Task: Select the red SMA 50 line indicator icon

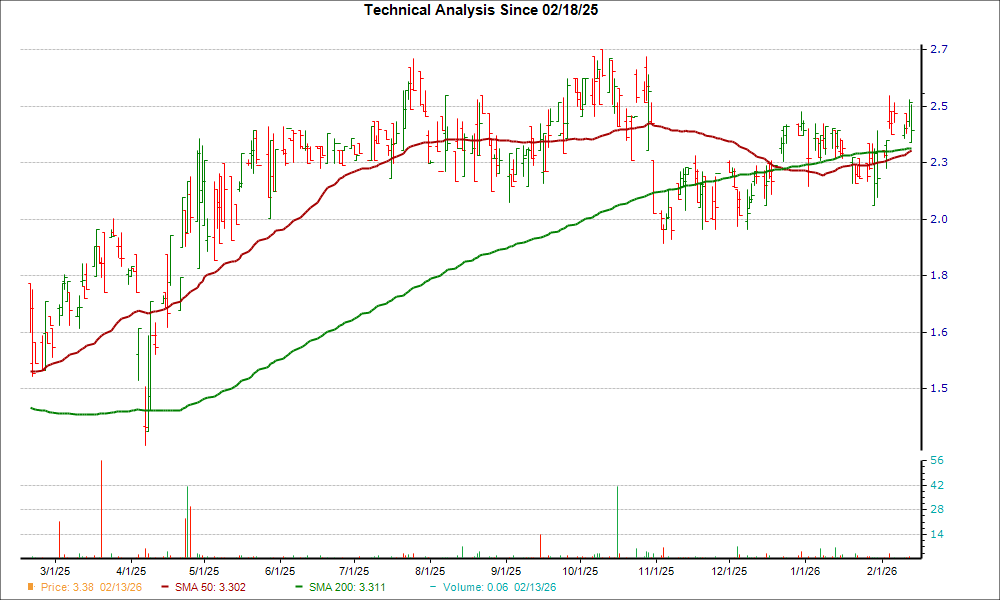Action: [167, 589]
